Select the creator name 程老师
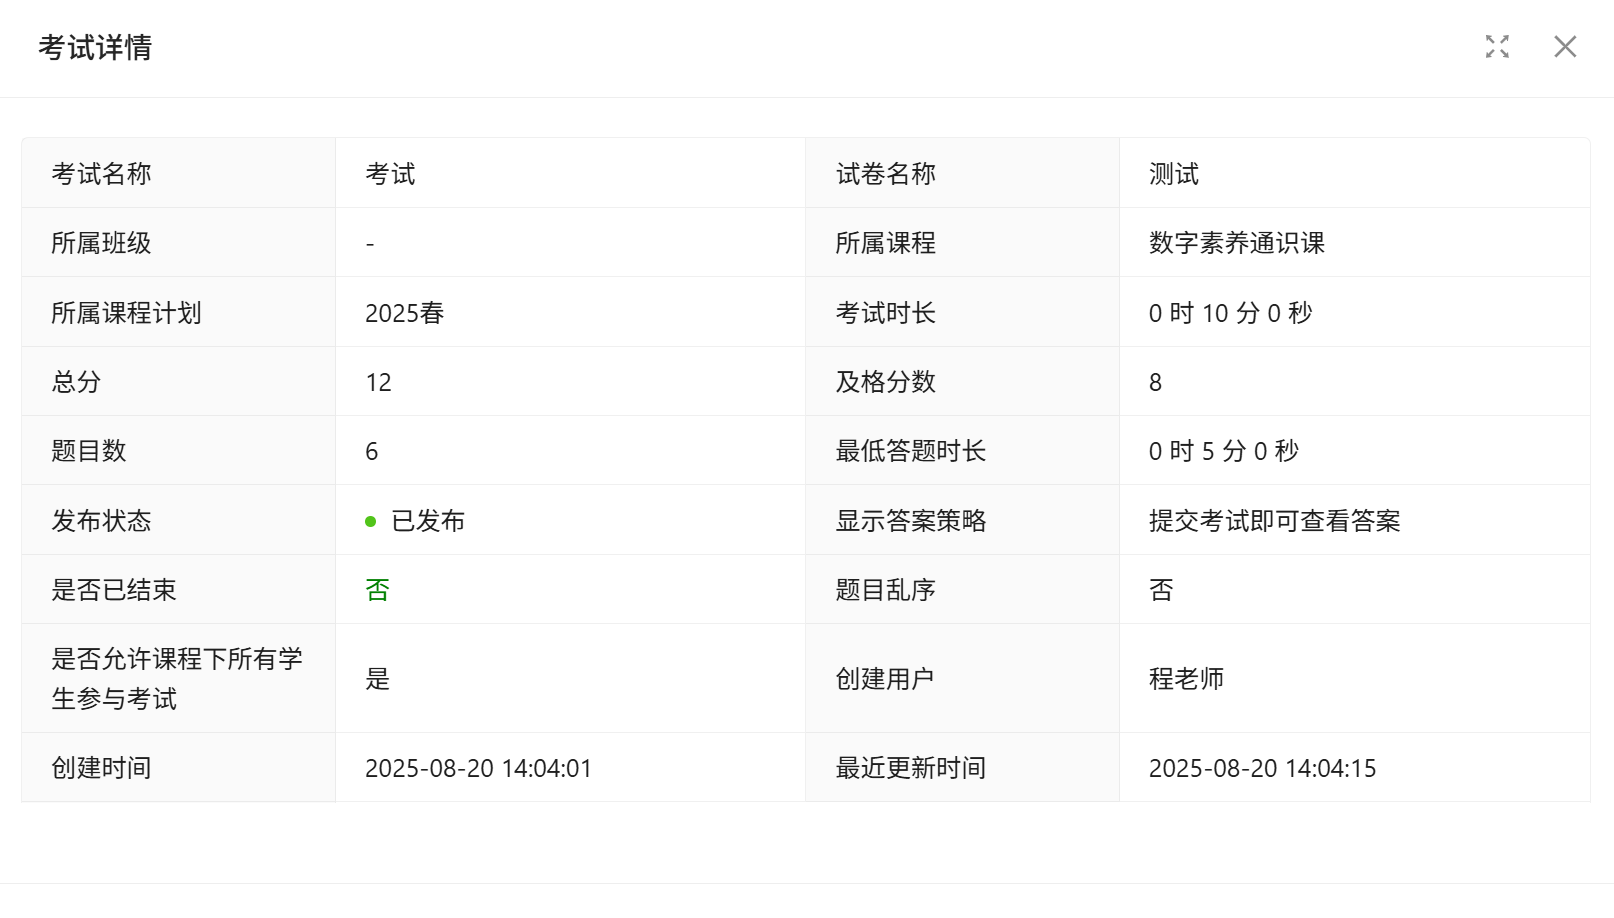The height and width of the screenshot is (918, 1614). pyautogui.click(x=1186, y=679)
